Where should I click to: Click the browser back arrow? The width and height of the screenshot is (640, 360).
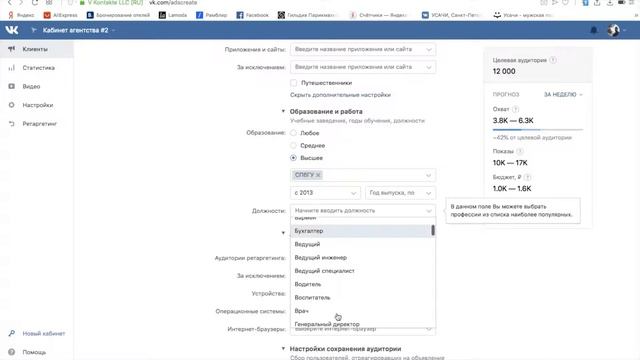point(10,2)
